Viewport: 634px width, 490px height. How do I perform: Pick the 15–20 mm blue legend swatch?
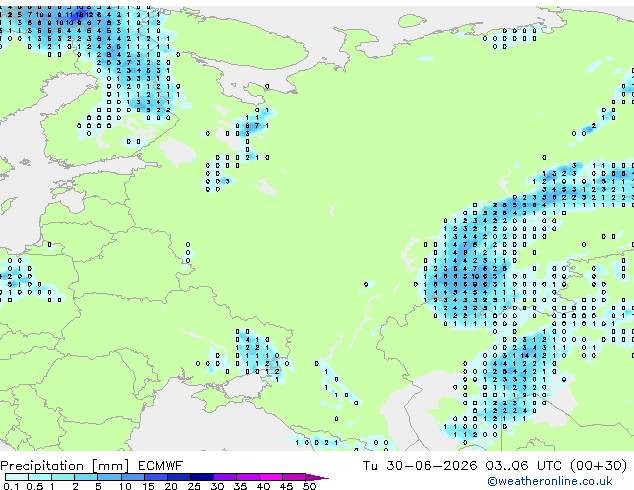click(x=155, y=477)
